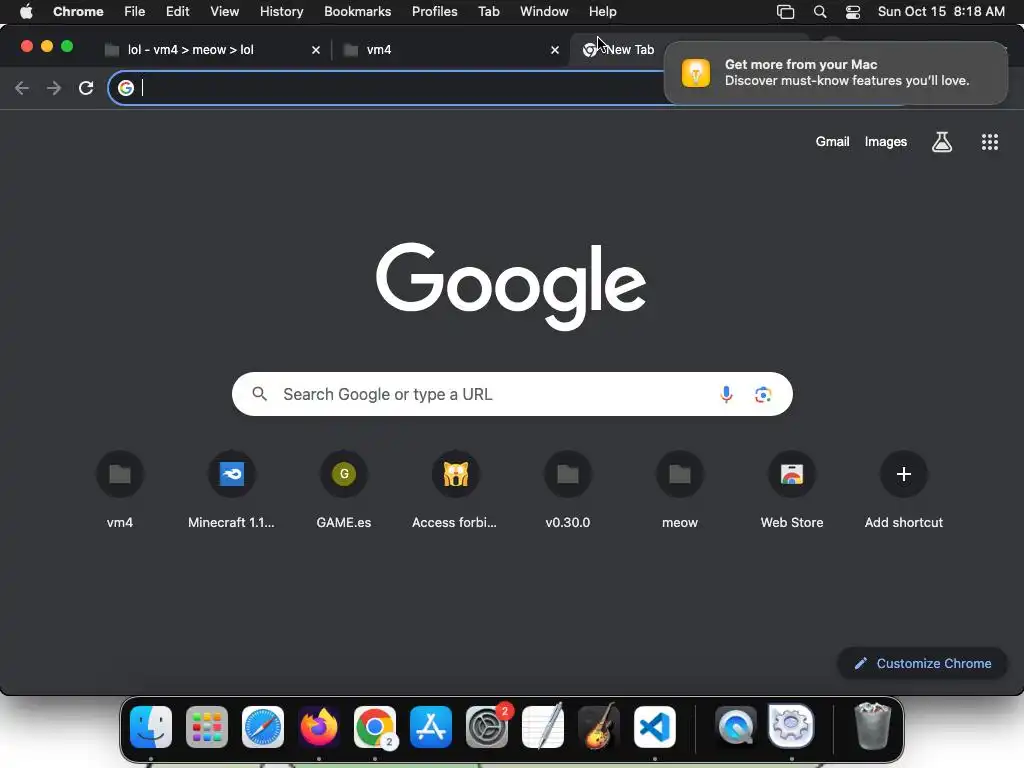1024x768 pixels.
Task: Click the Customize Chrome button
Action: coord(922,664)
